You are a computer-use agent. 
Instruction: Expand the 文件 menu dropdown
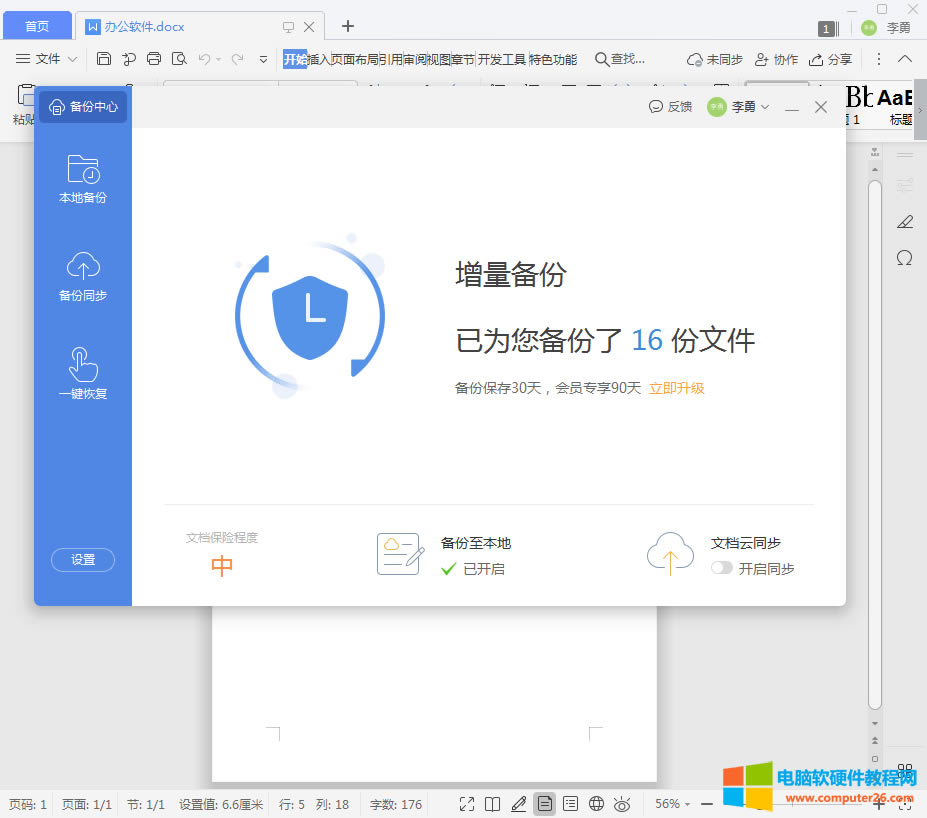coord(47,59)
